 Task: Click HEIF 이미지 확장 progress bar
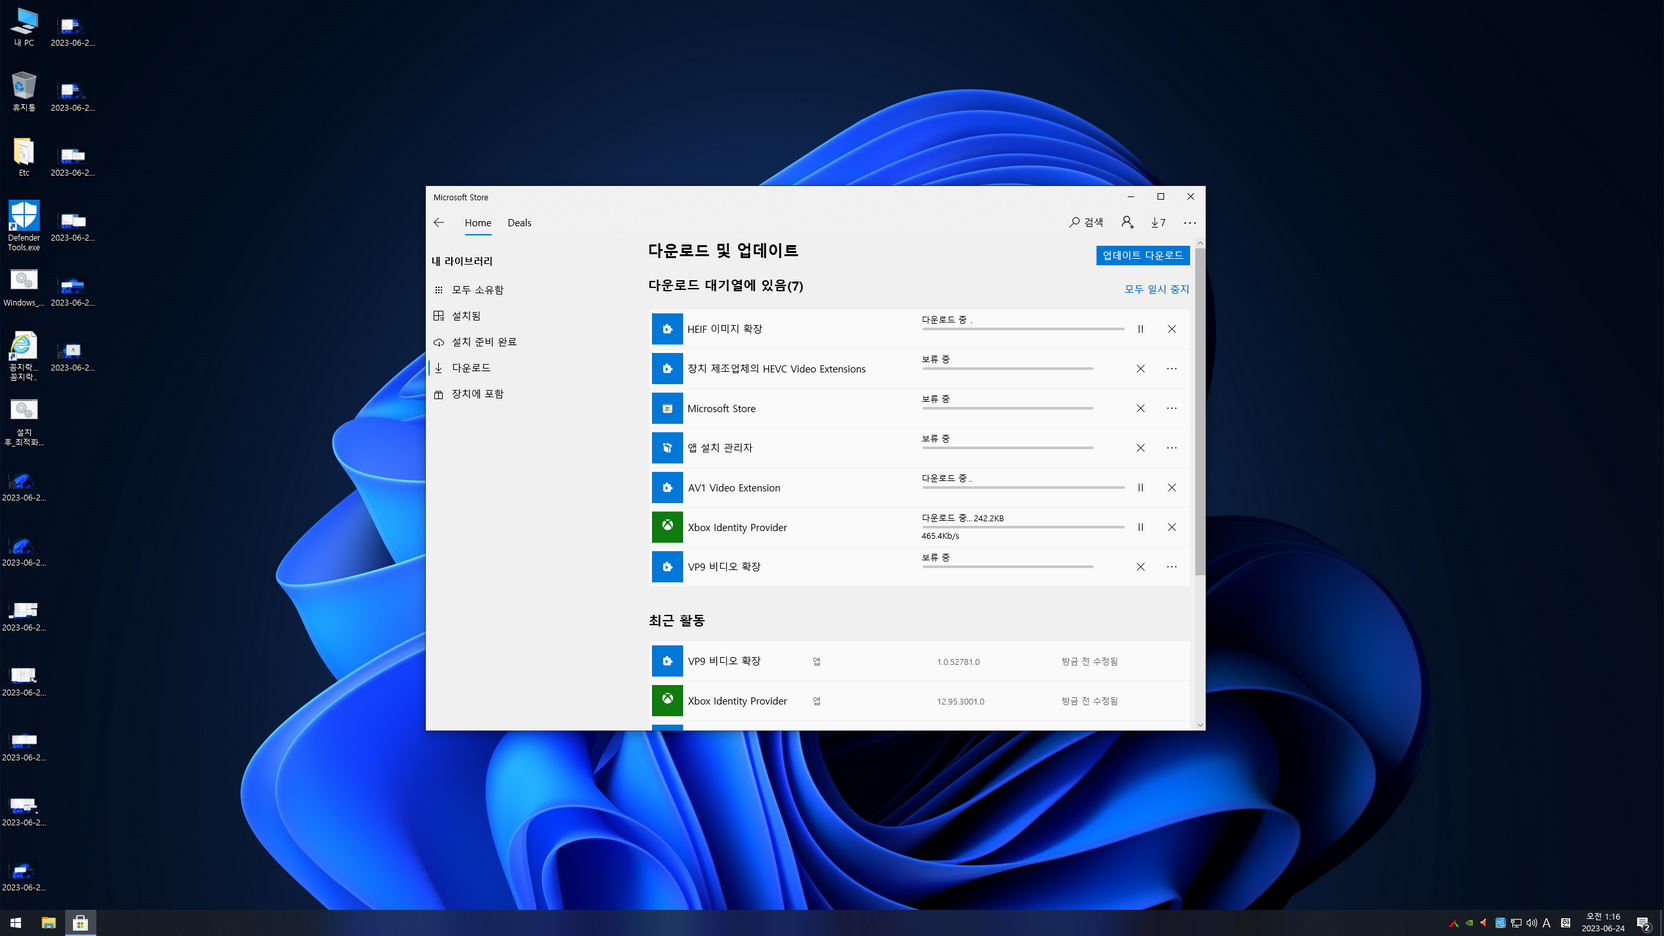pyautogui.click(x=1023, y=329)
